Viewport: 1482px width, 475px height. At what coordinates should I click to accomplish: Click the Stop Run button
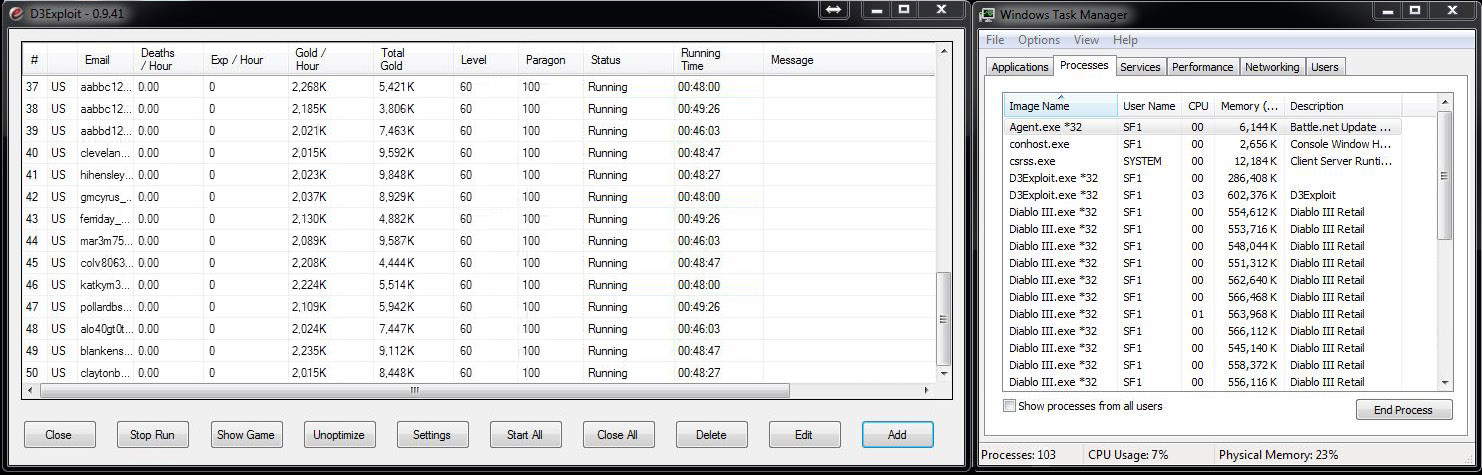[152, 434]
